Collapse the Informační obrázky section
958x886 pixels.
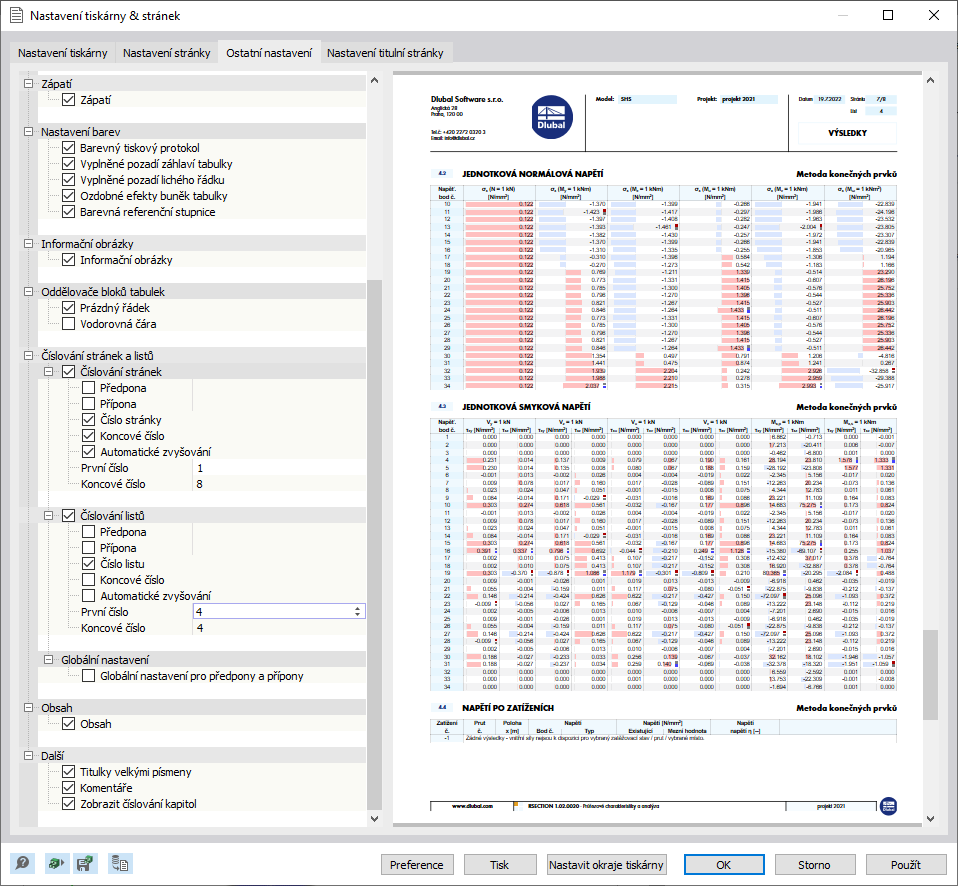[28, 243]
